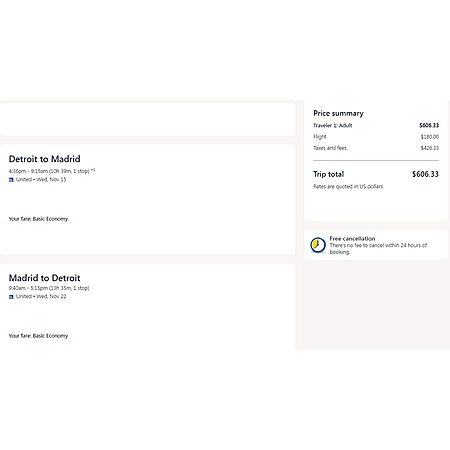Click the 4:36pm - 9:15am flight time details
450x450 pixels.
tap(49, 171)
